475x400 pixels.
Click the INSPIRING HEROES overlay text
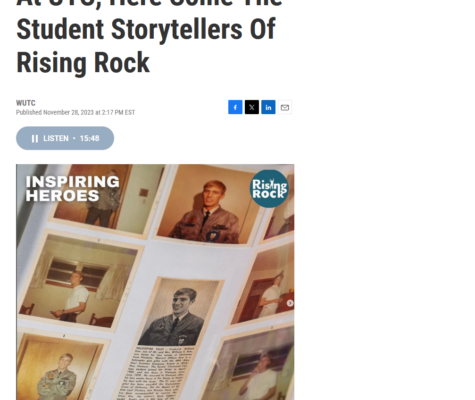click(72, 189)
